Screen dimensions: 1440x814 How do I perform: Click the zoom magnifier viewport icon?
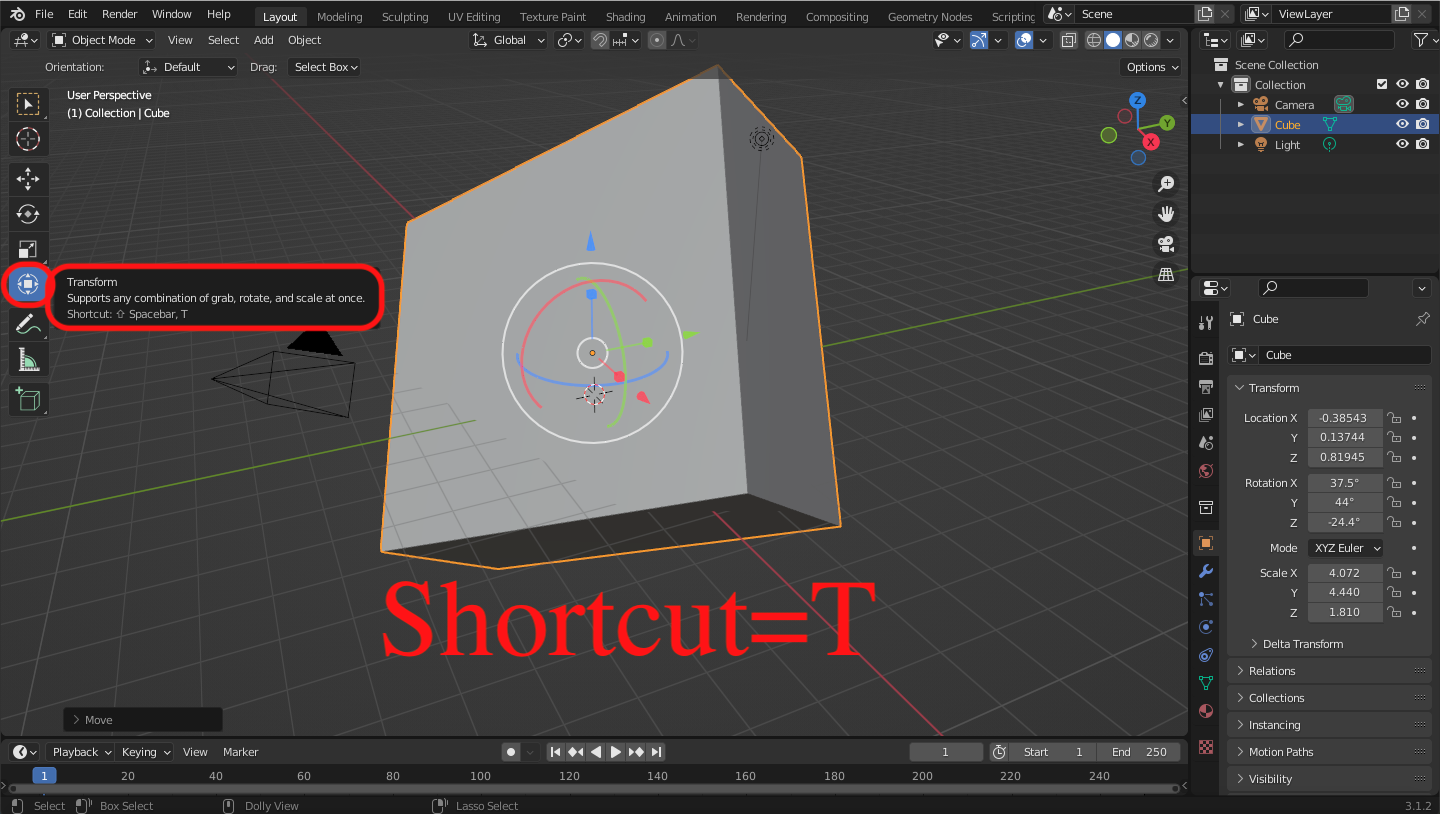point(1165,184)
